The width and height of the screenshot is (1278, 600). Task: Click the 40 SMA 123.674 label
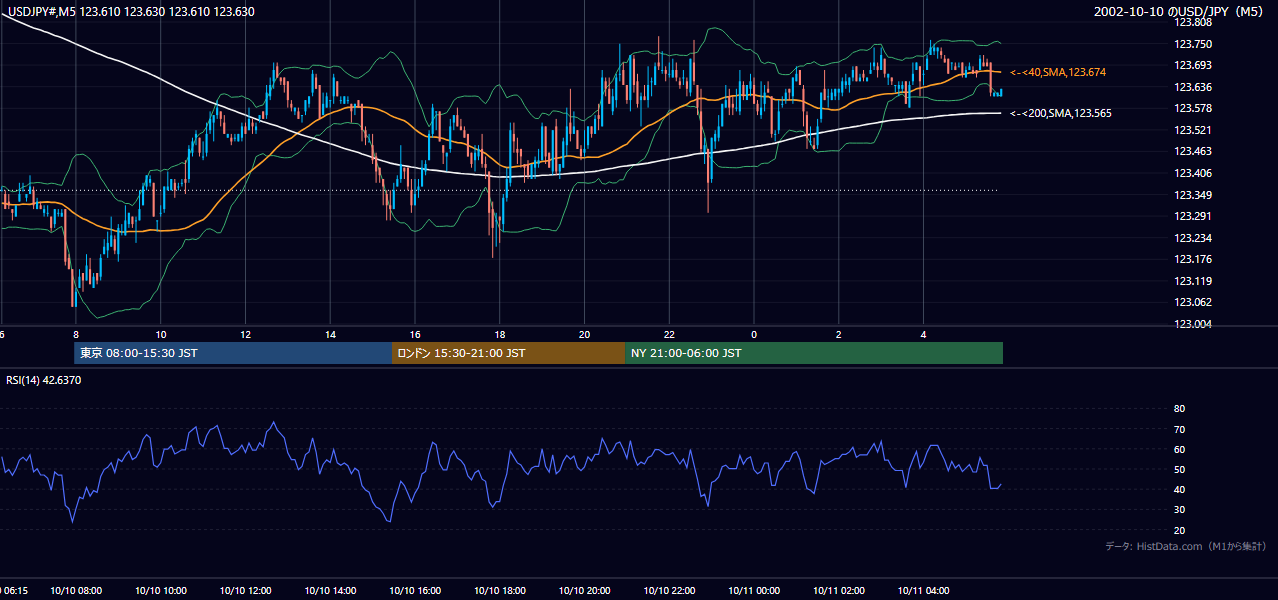(1058, 72)
